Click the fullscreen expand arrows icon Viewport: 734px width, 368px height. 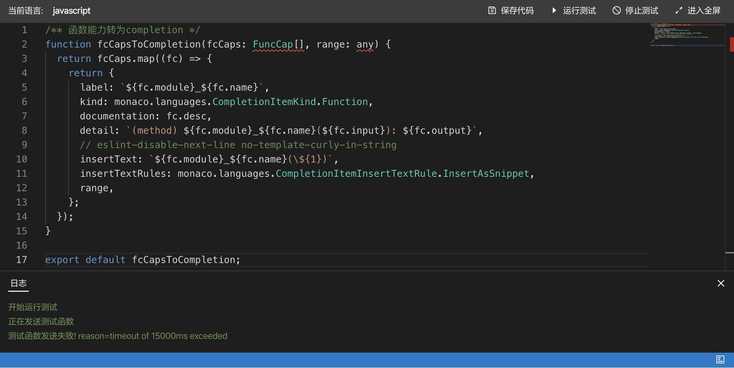click(x=679, y=10)
